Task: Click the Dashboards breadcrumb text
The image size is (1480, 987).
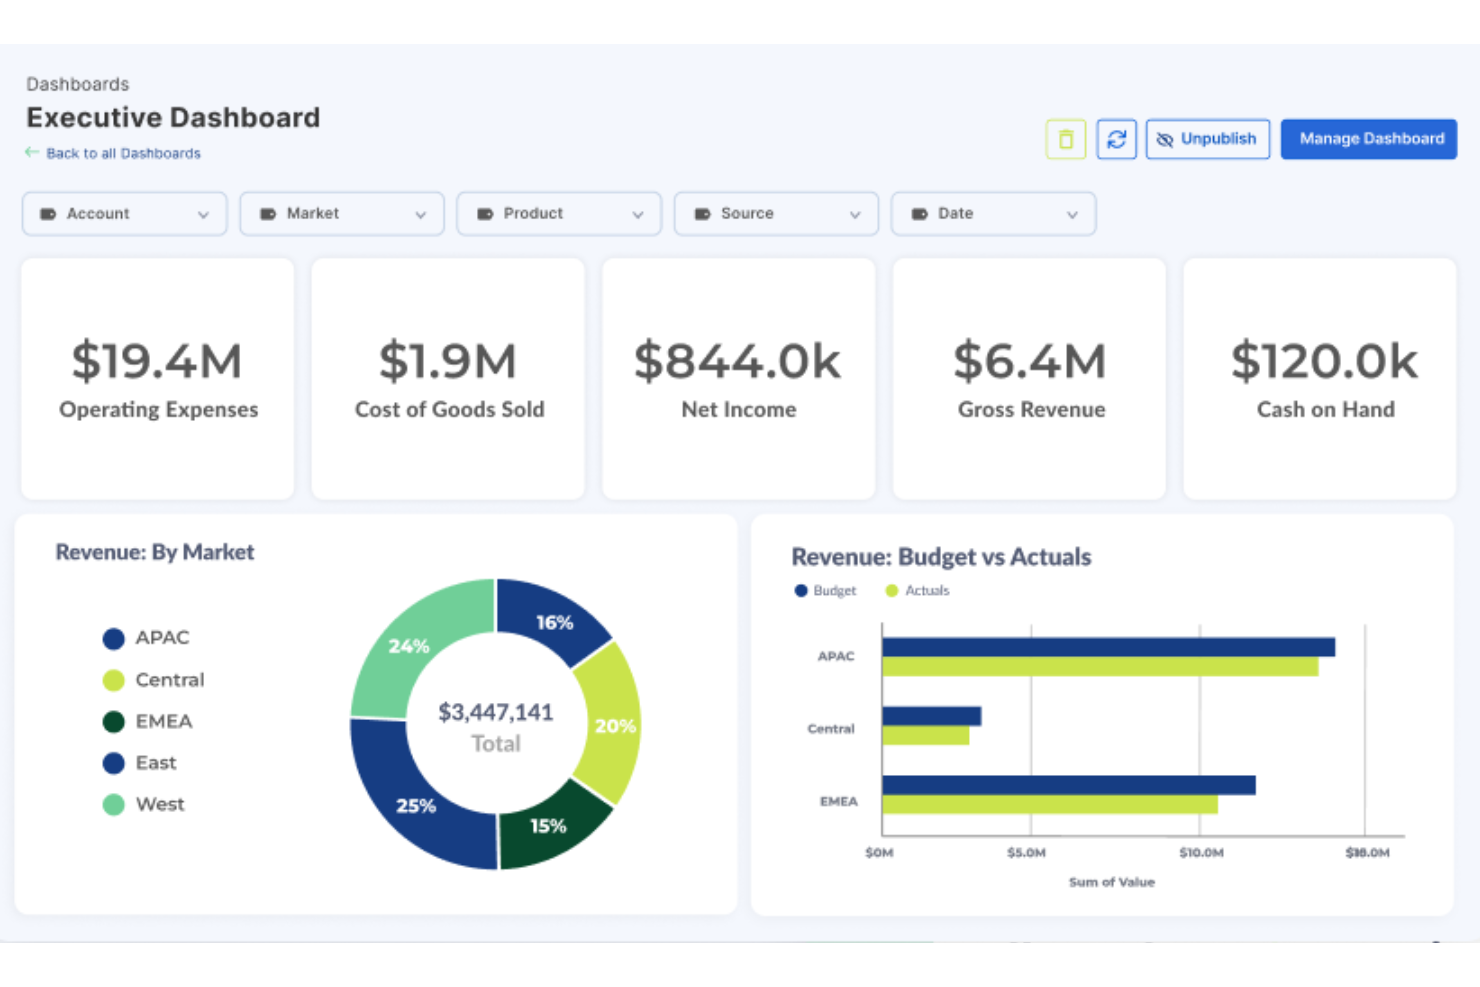Action: pos(78,84)
